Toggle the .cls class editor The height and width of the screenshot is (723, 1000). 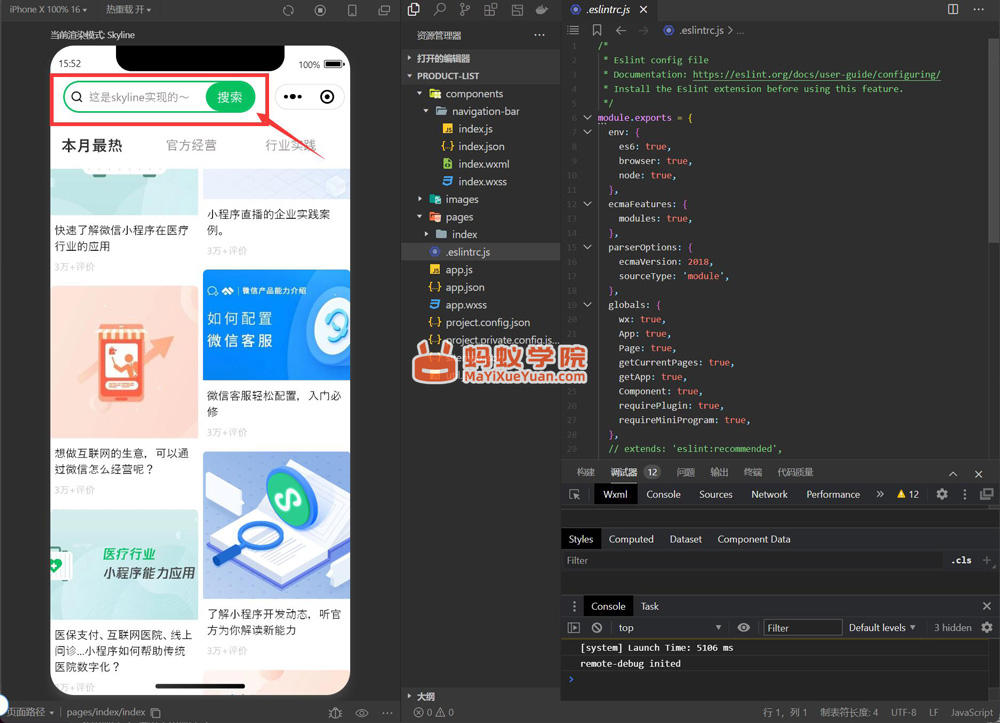coord(962,560)
